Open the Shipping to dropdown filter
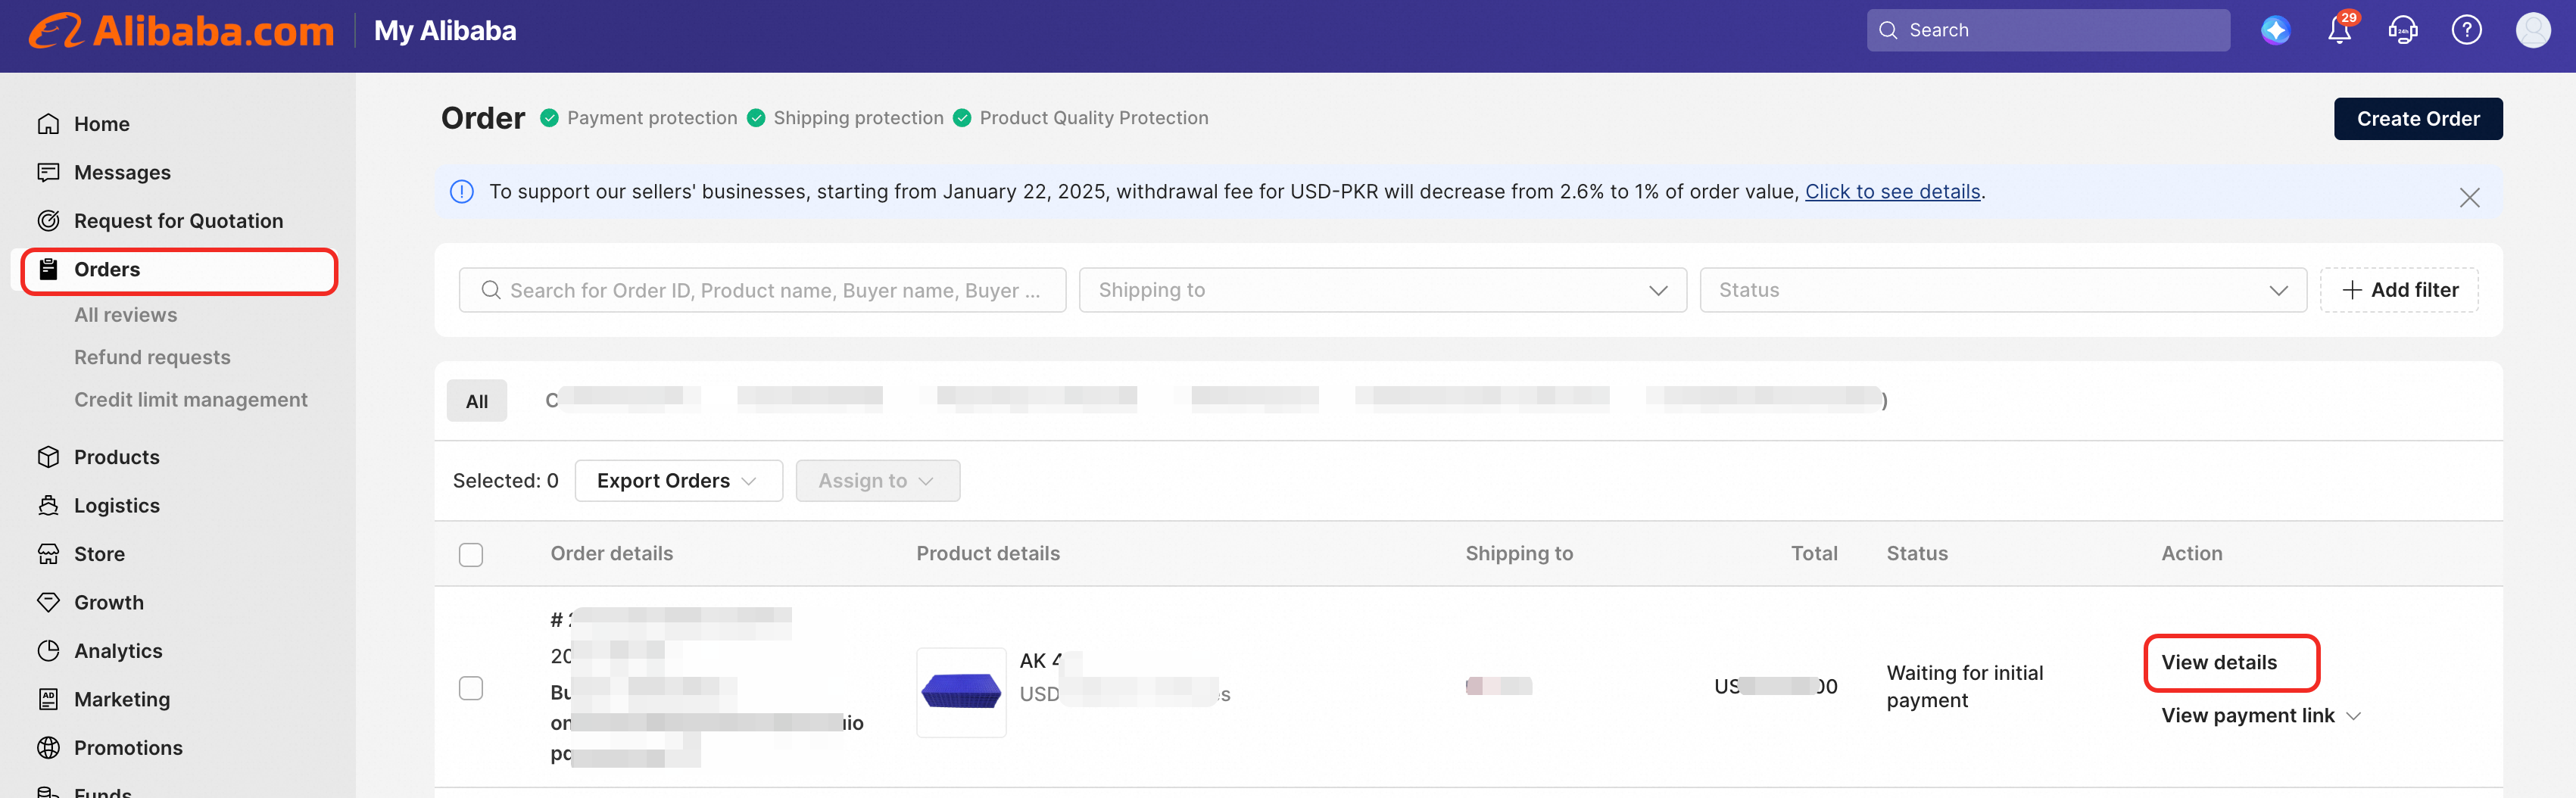2576x798 pixels. (1382, 290)
